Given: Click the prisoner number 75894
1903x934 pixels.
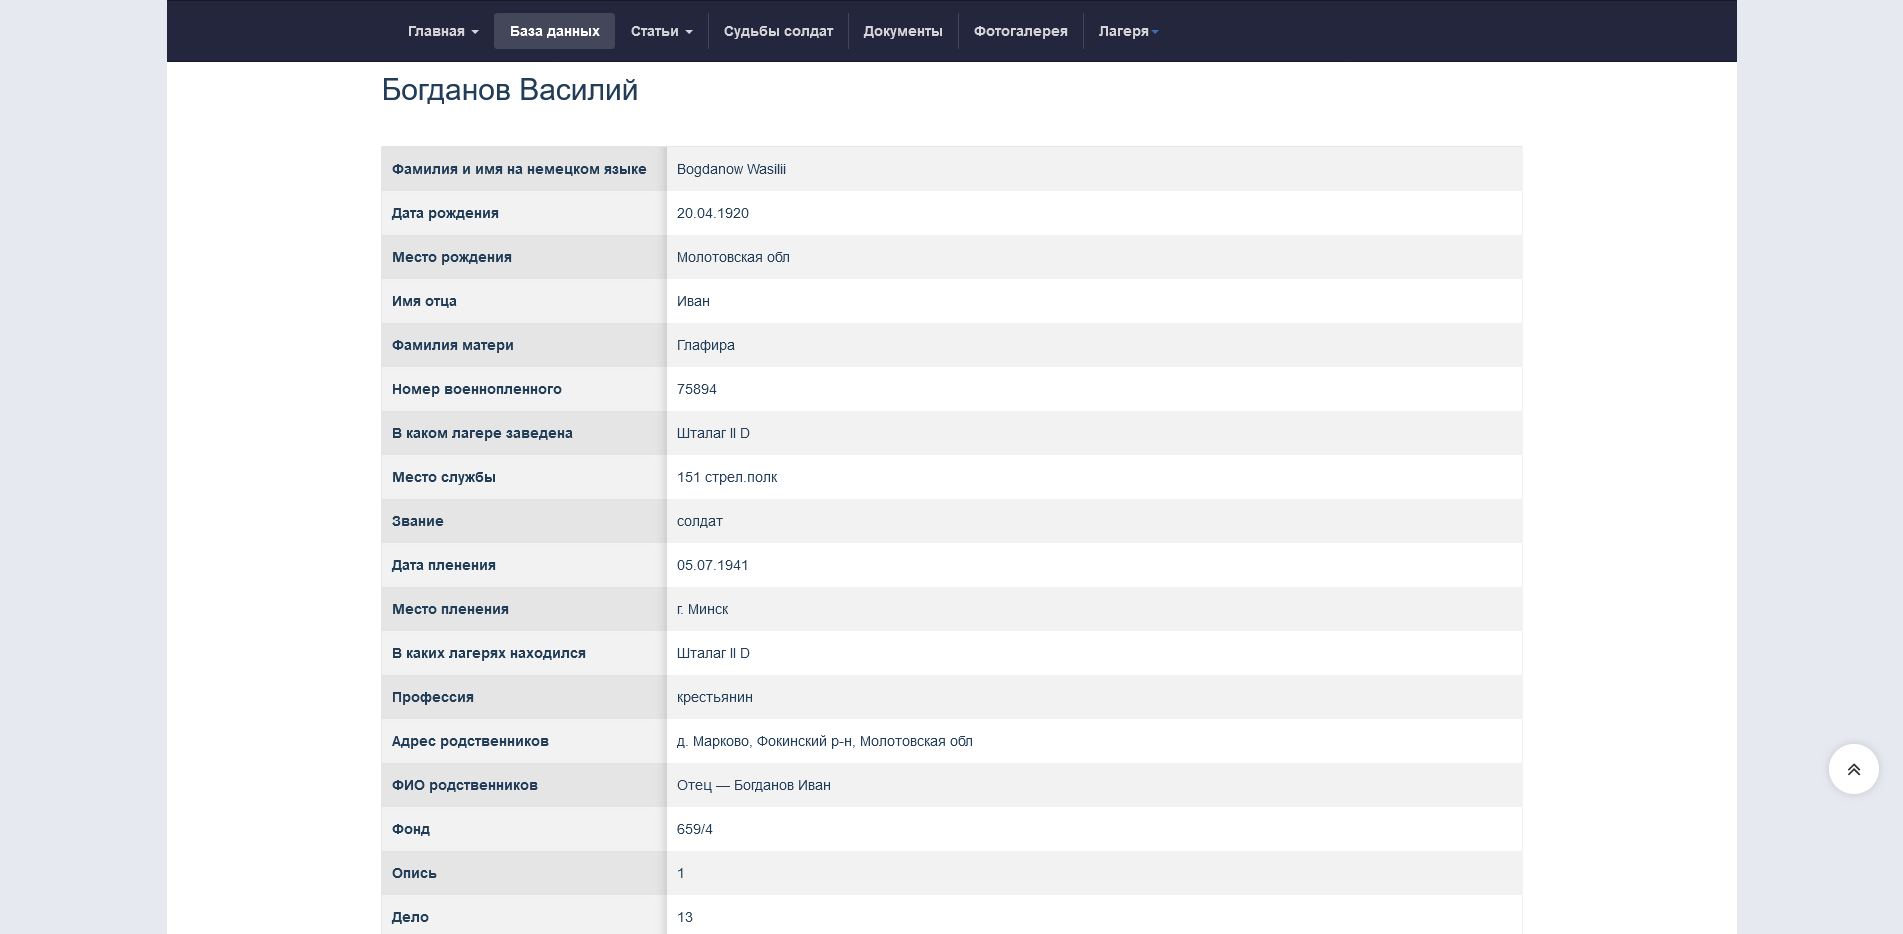Looking at the screenshot, I should [696, 389].
